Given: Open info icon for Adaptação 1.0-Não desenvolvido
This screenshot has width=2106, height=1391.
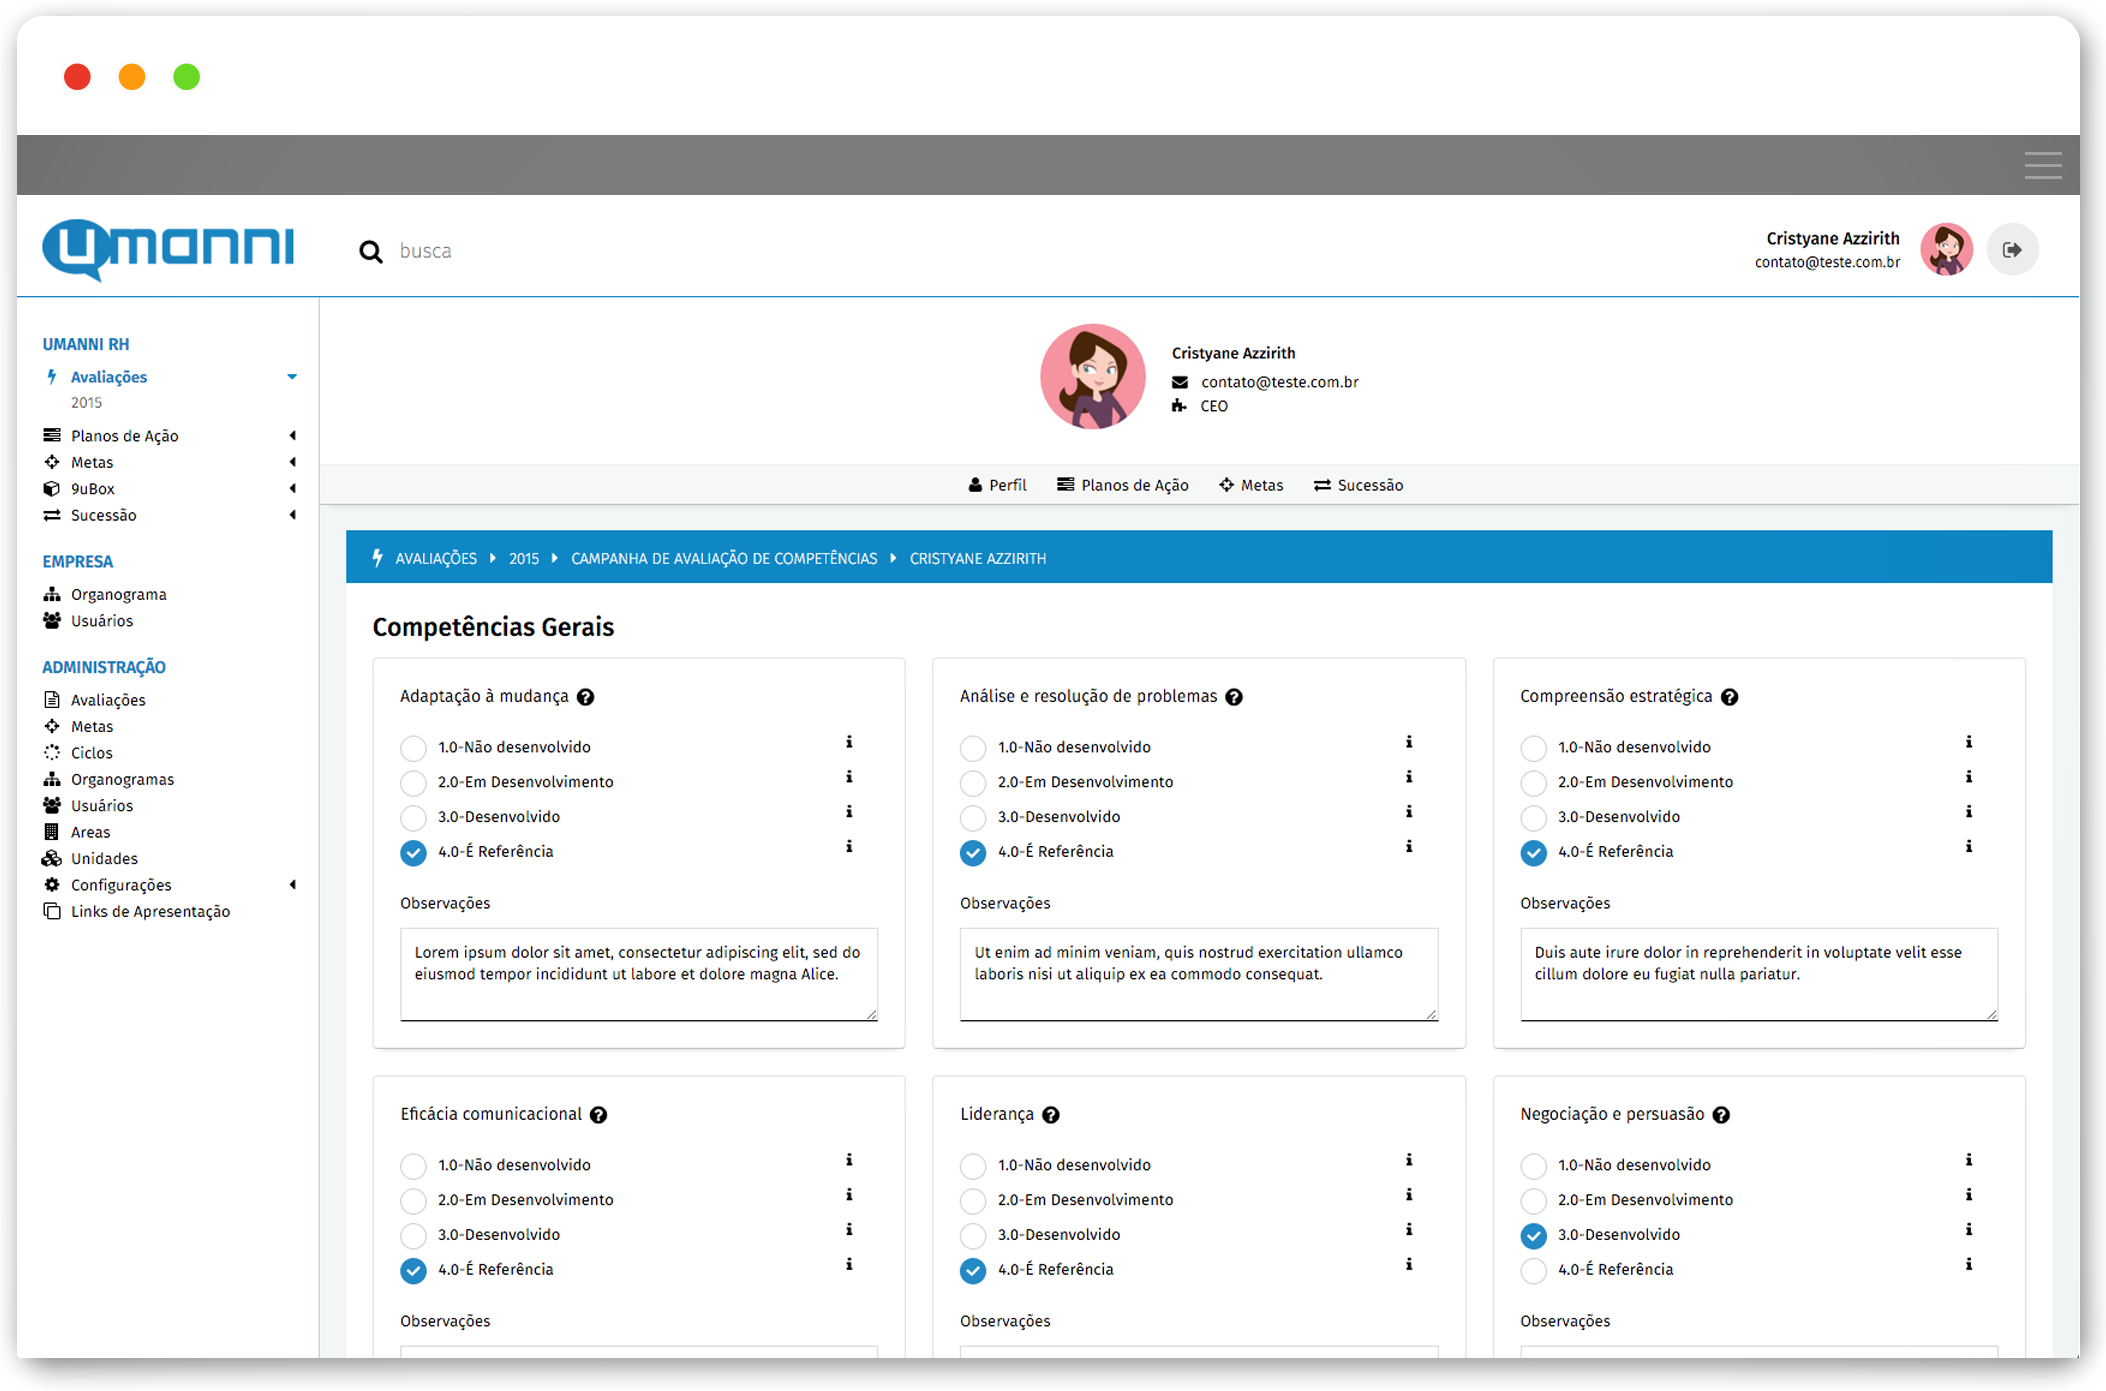Looking at the screenshot, I should [x=849, y=743].
